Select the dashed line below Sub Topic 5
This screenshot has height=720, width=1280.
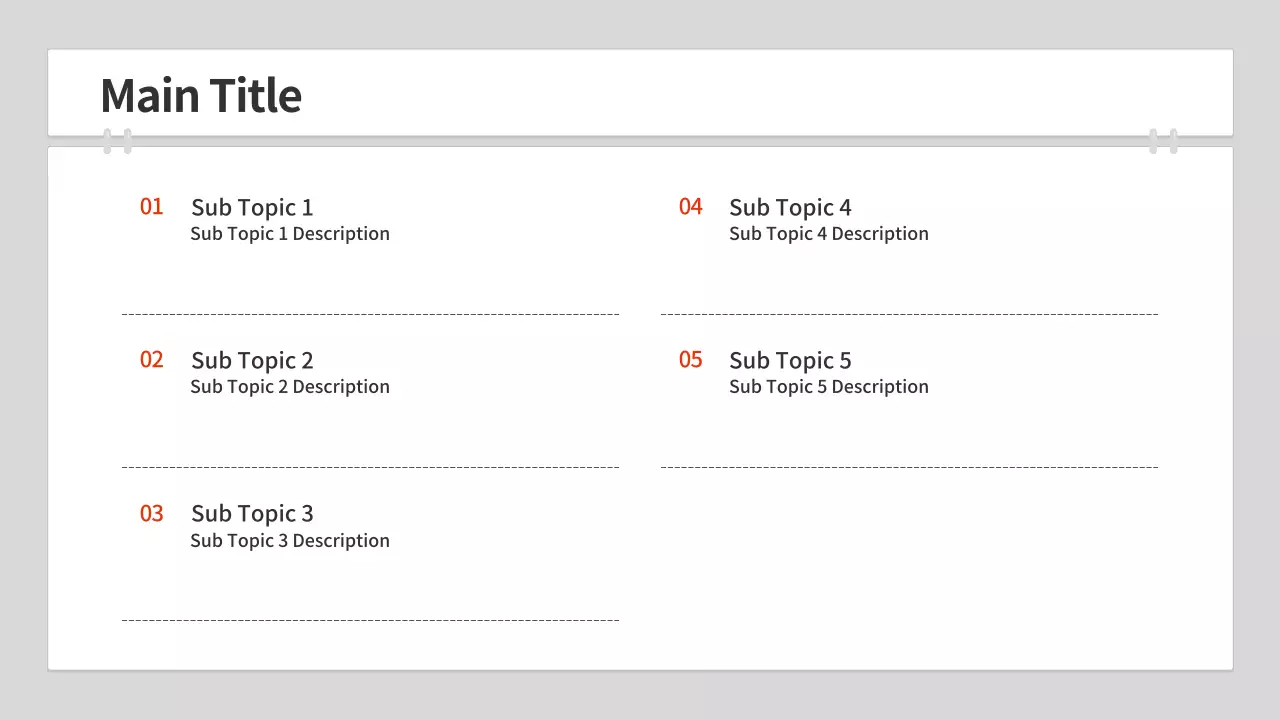[x=909, y=467]
